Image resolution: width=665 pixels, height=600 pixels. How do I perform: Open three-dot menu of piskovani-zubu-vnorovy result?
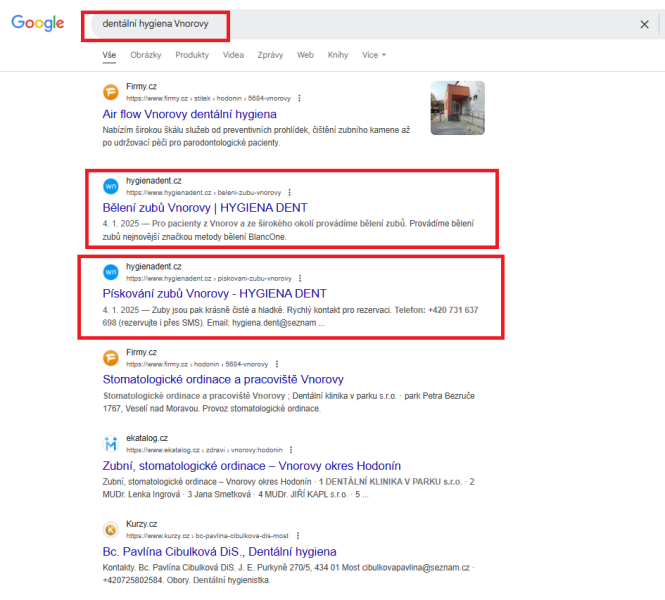pyautogui.click(x=300, y=278)
